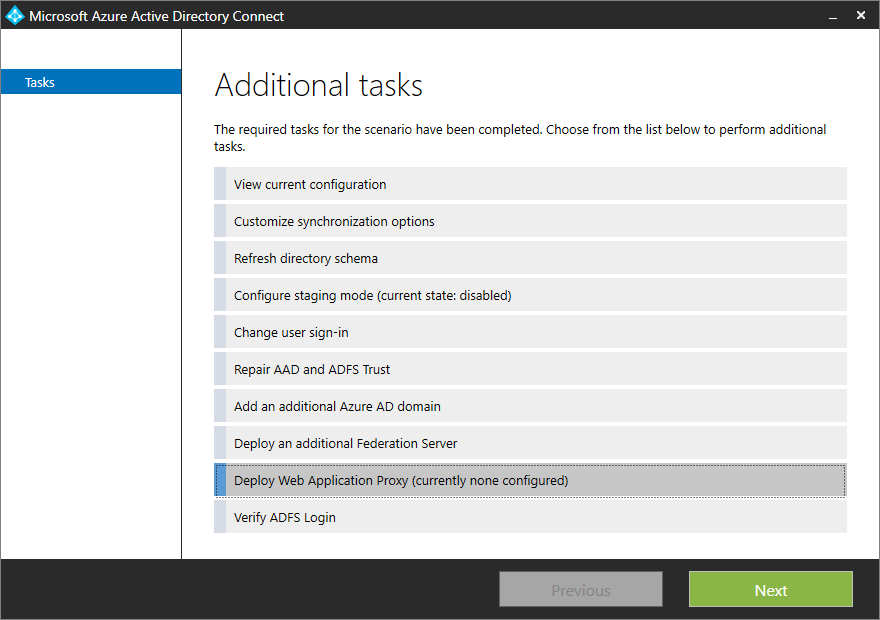Choose Repair AAD and ADFS Trust

(530, 369)
